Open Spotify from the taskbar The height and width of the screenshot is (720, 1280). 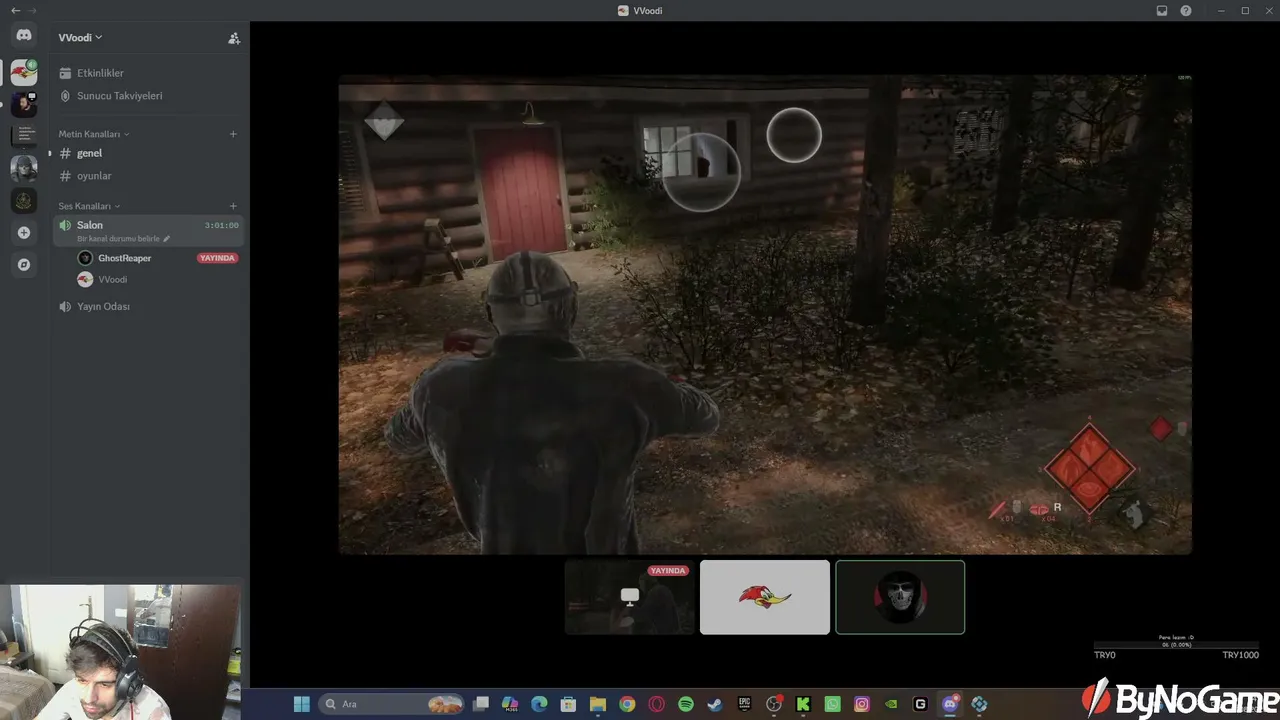coord(686,704)
